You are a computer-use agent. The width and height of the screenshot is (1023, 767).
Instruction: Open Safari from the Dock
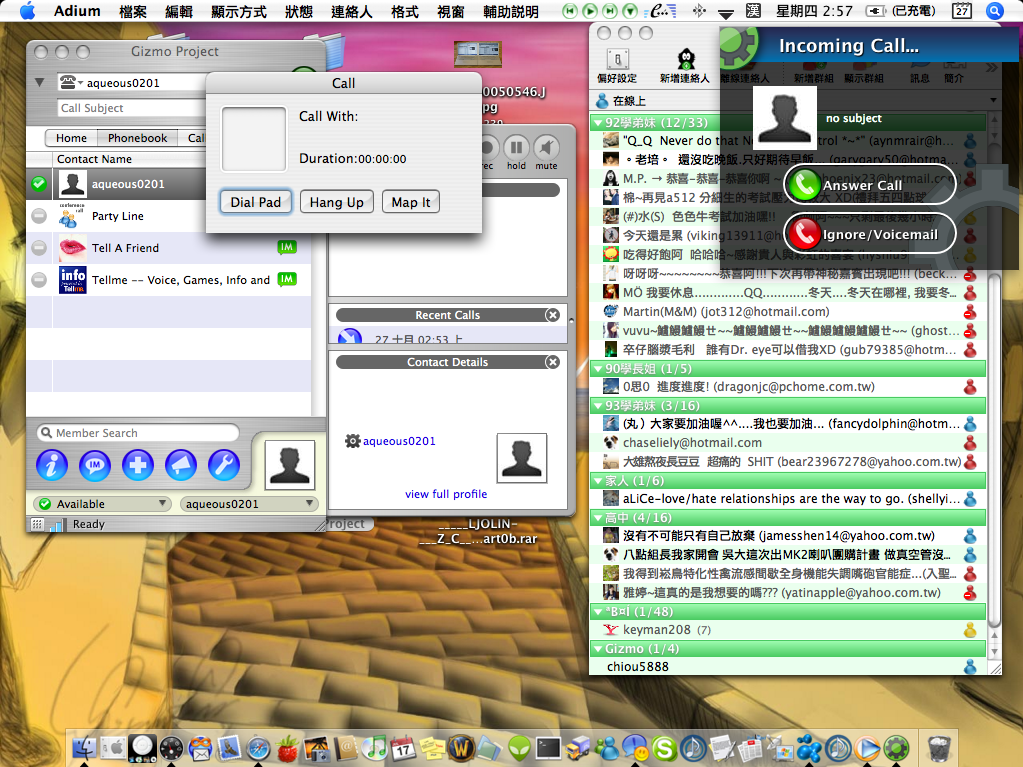coord(258,747)
